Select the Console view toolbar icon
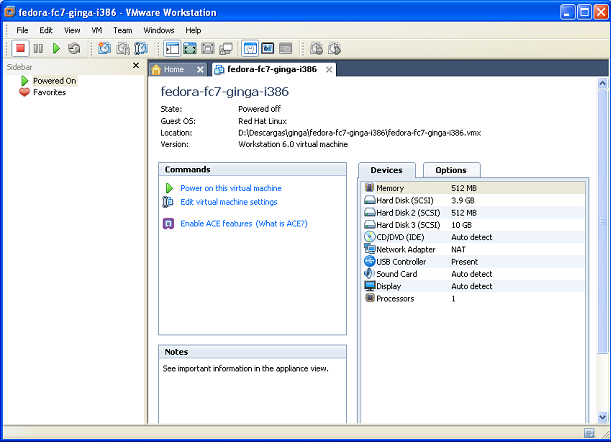This screenshot has width=611, height=443. (x=268, y=49)
